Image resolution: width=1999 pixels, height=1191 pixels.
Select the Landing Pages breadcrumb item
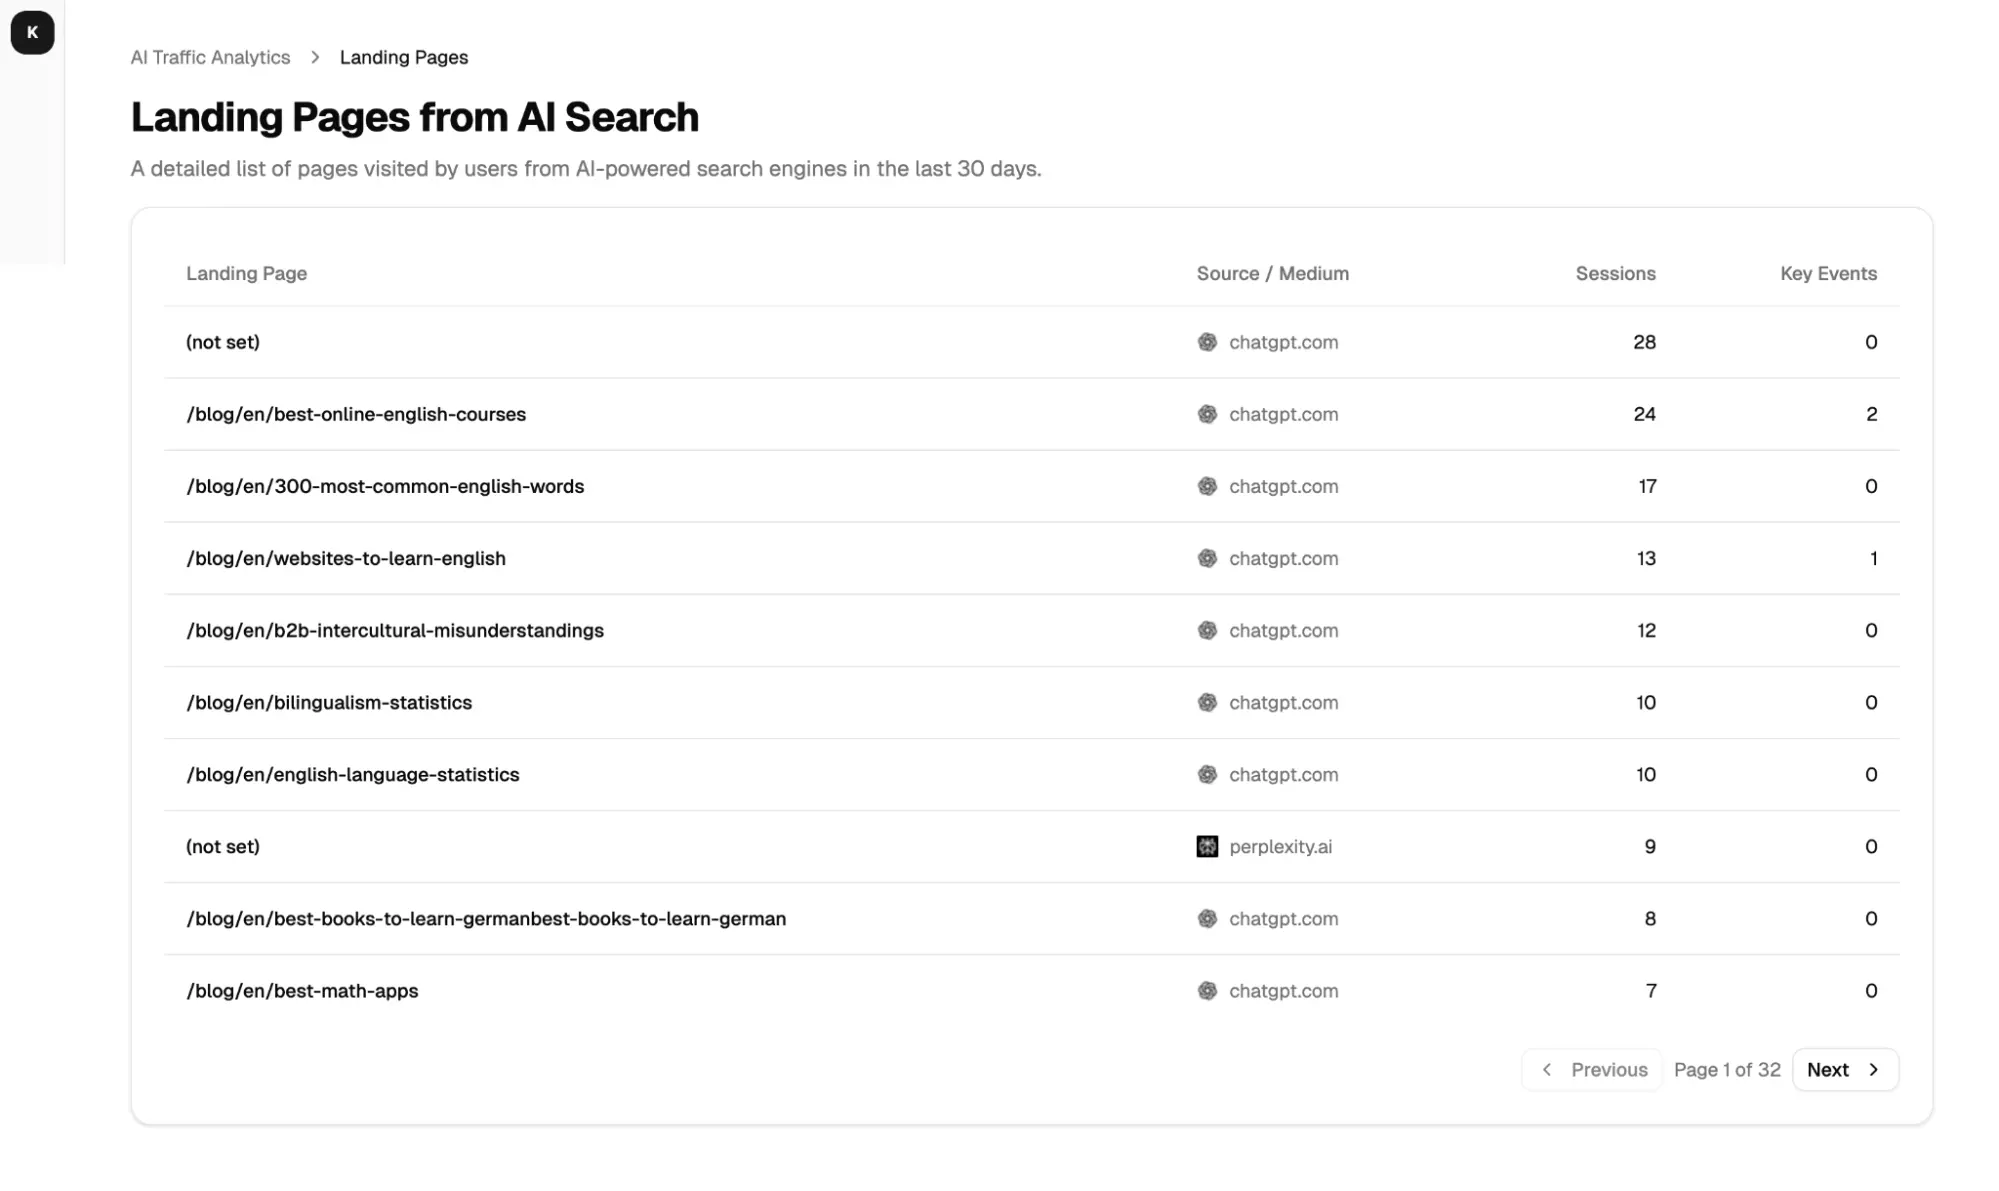(403, 57)
